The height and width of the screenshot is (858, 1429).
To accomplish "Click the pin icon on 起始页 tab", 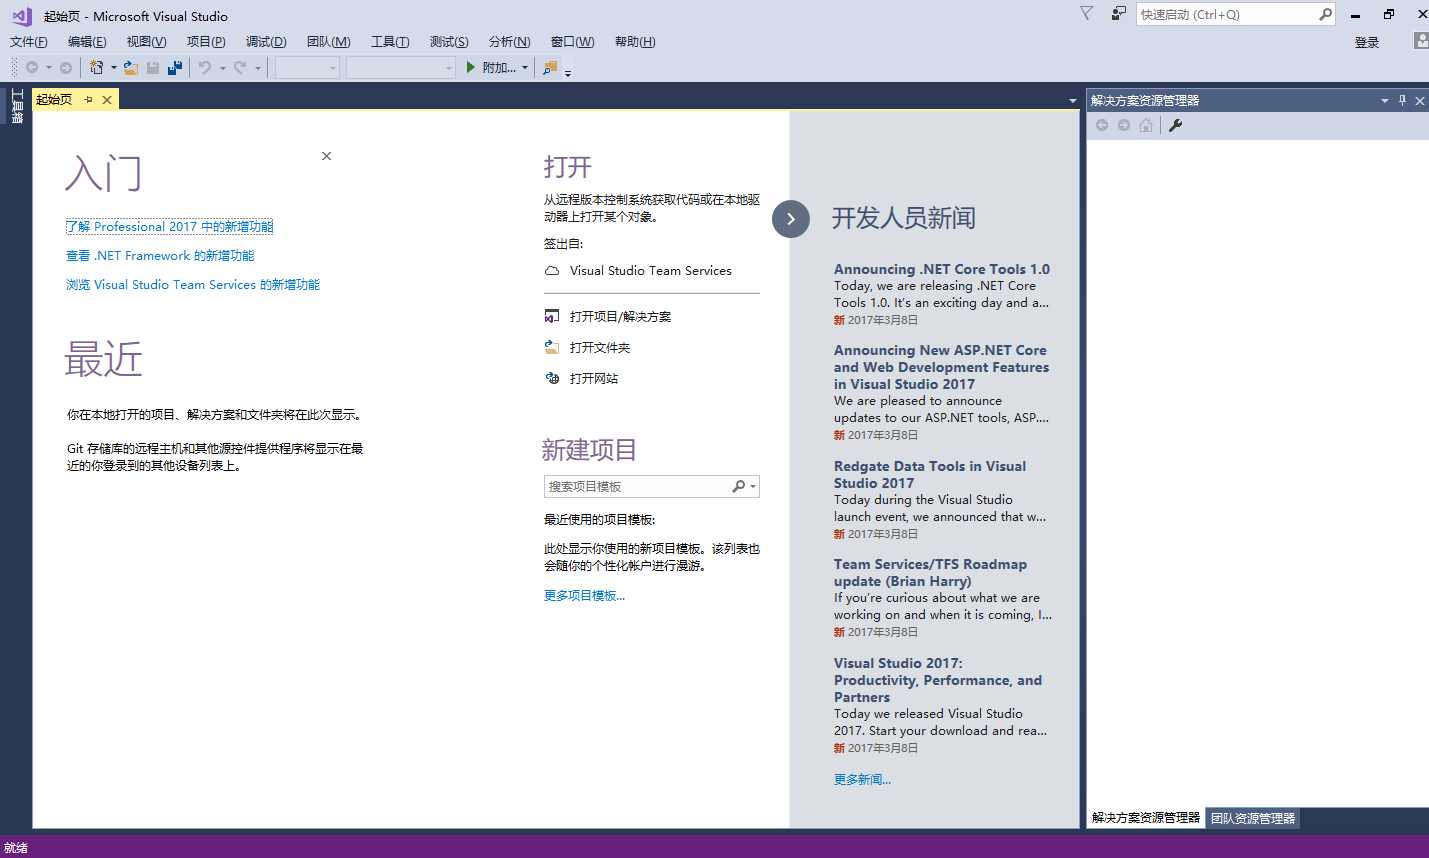I will 89,99.
